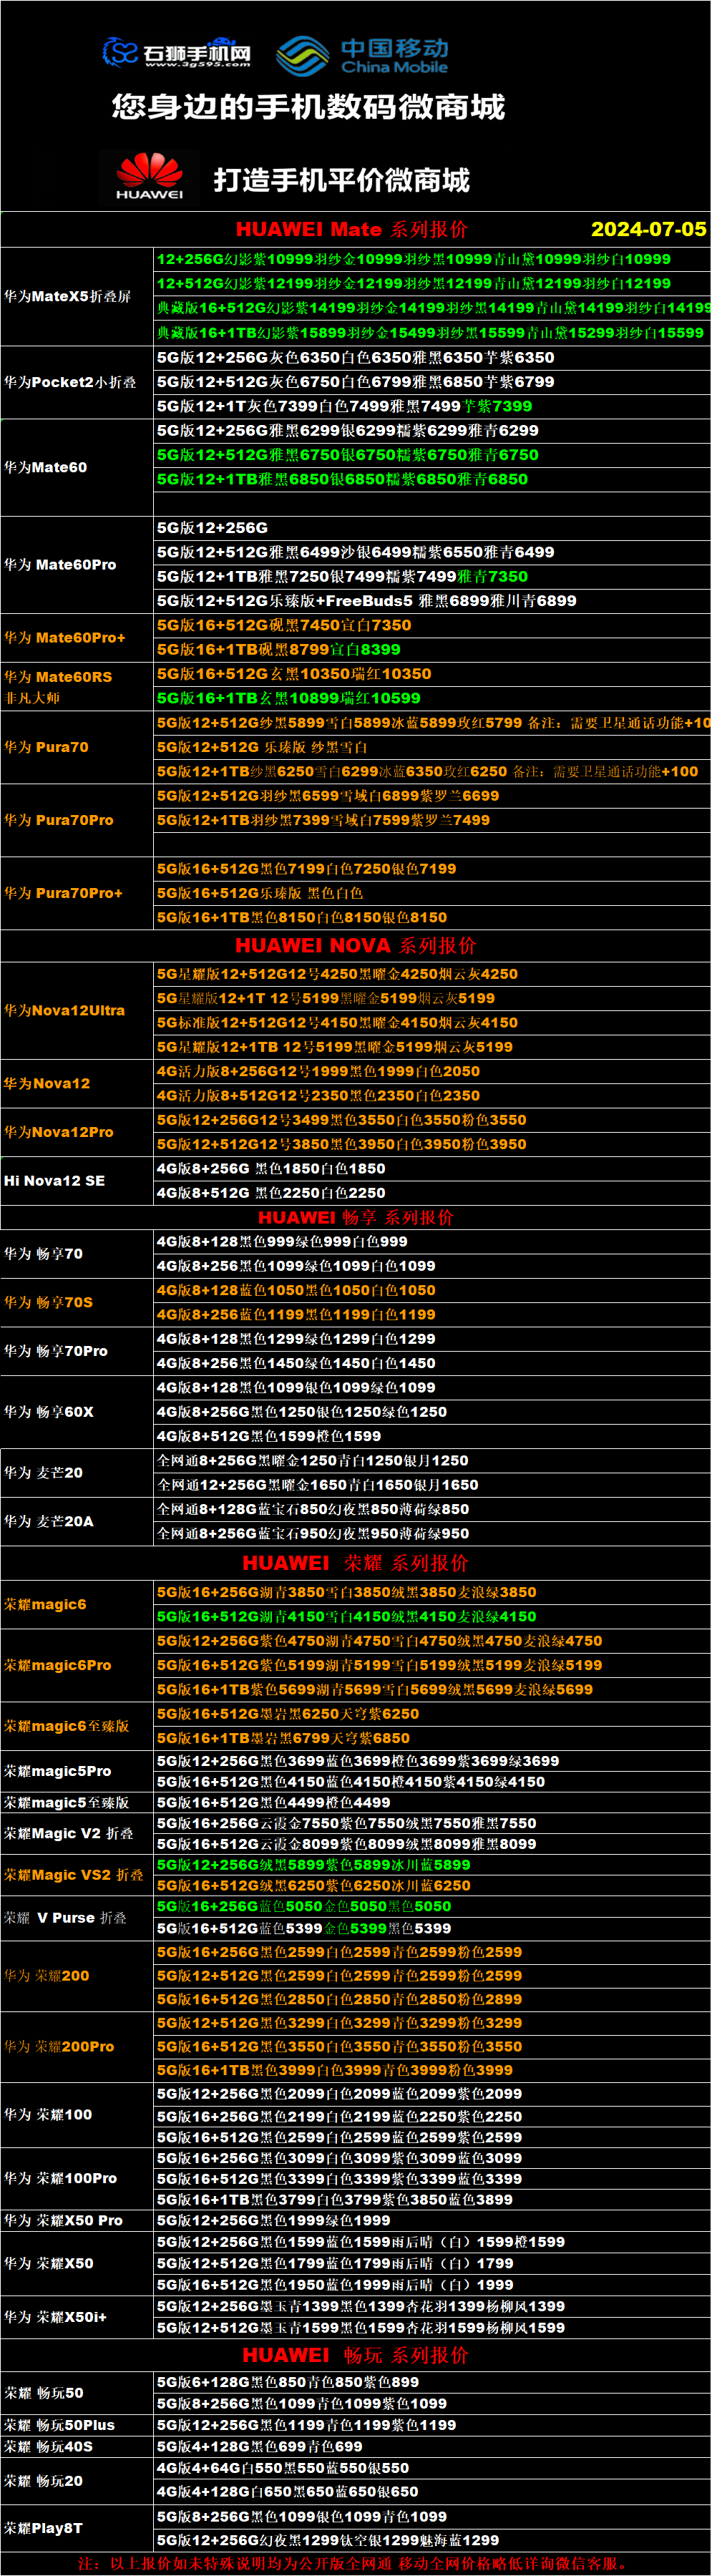Click the 石狮手机网 logo
712x2576 pixels.
(x=177, y=53)
